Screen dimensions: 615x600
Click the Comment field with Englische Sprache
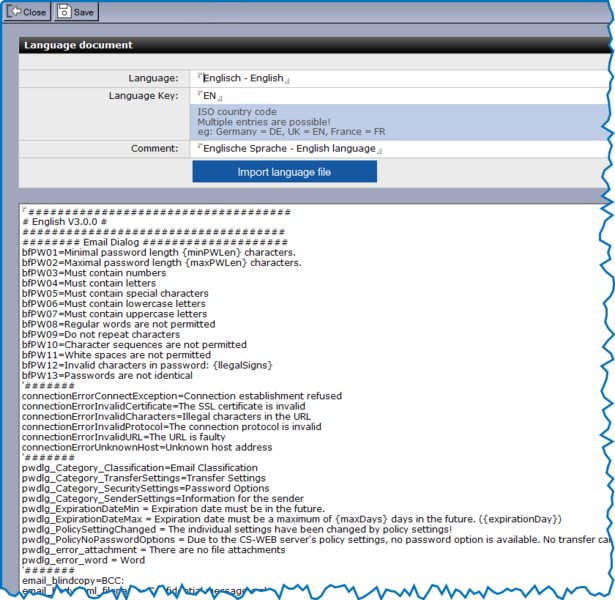click(x=400, y=149)
